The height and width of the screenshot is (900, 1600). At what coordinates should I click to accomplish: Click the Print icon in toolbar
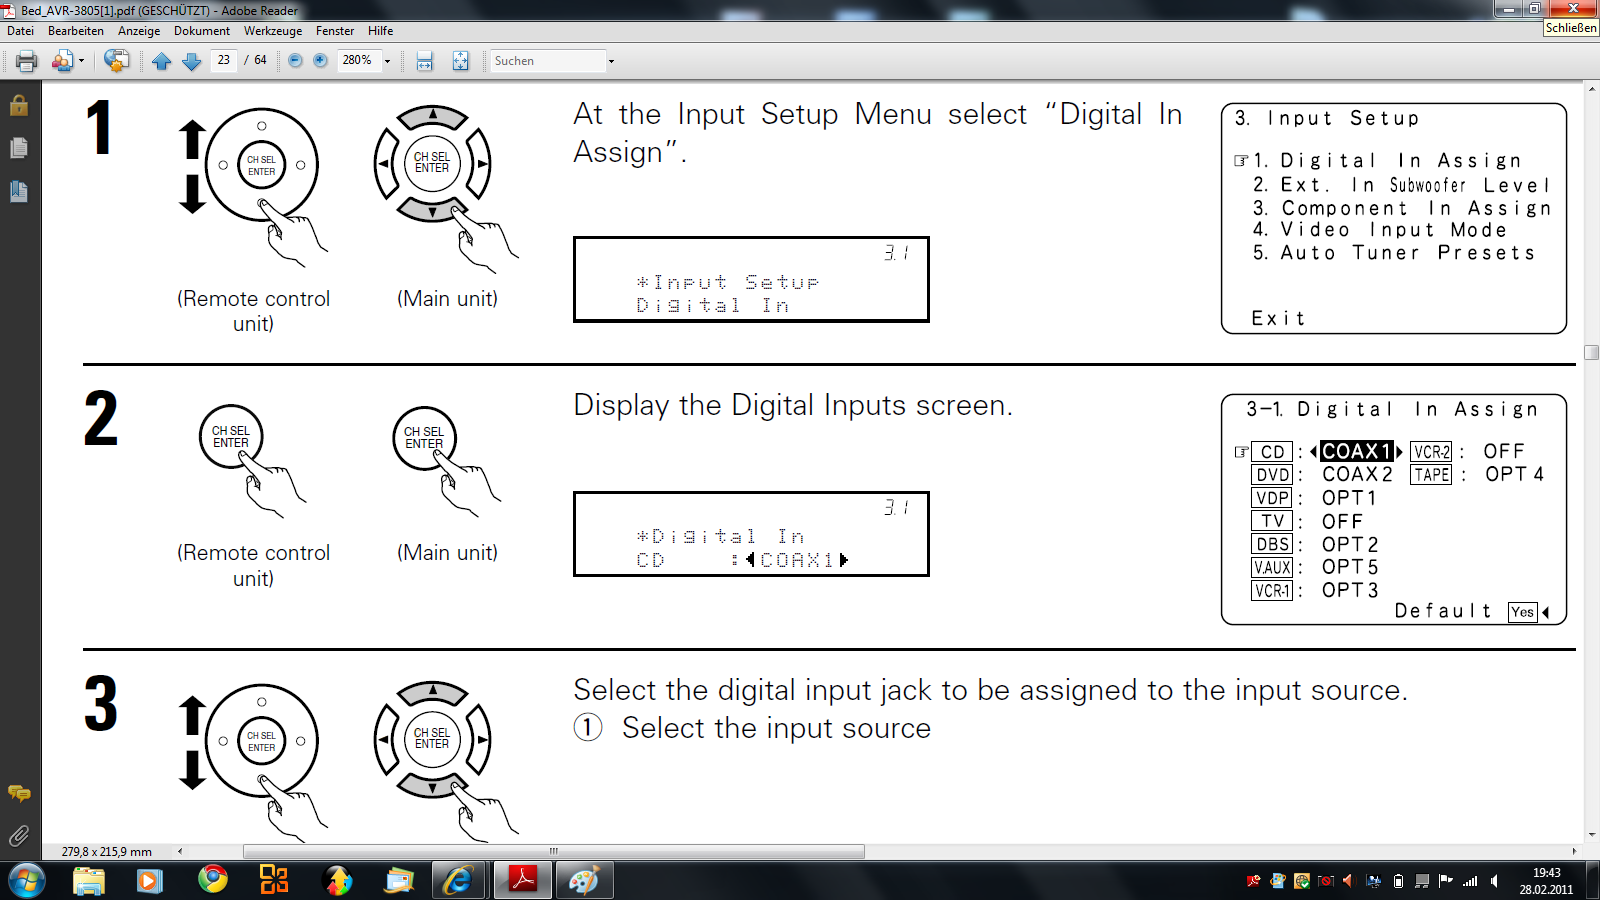coord(27,61)
